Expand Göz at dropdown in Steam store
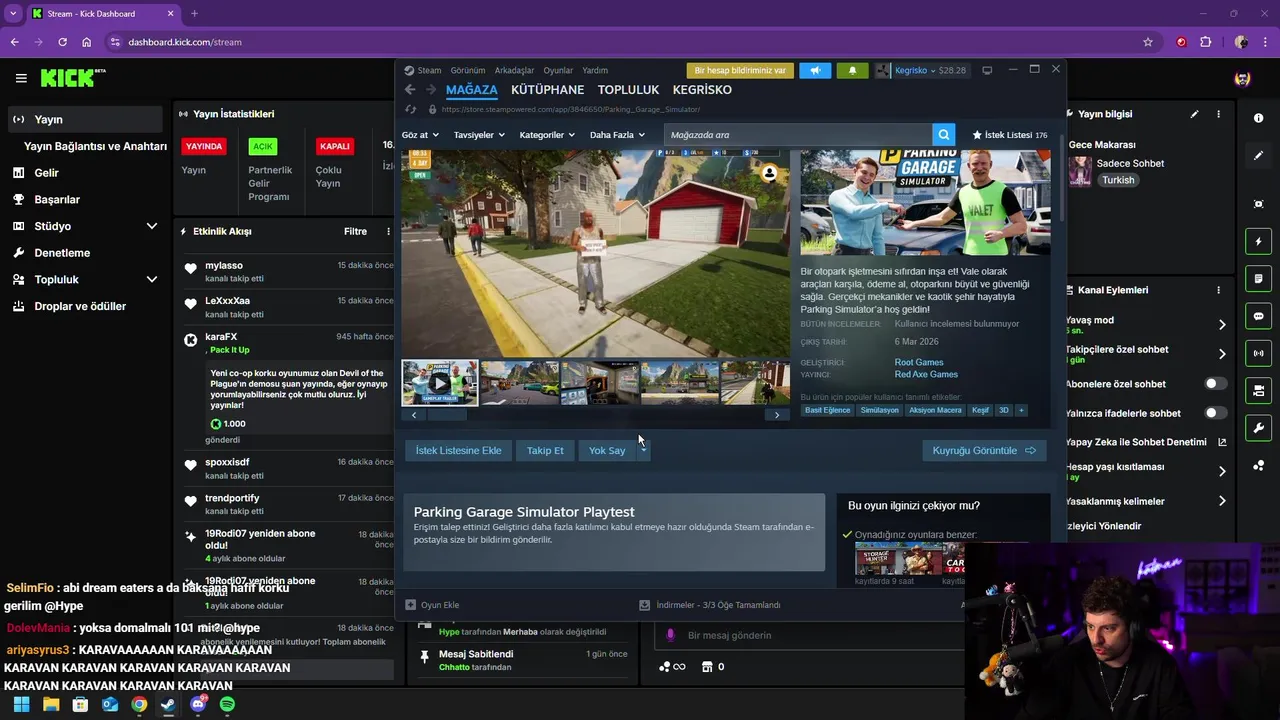 point(420,135)
